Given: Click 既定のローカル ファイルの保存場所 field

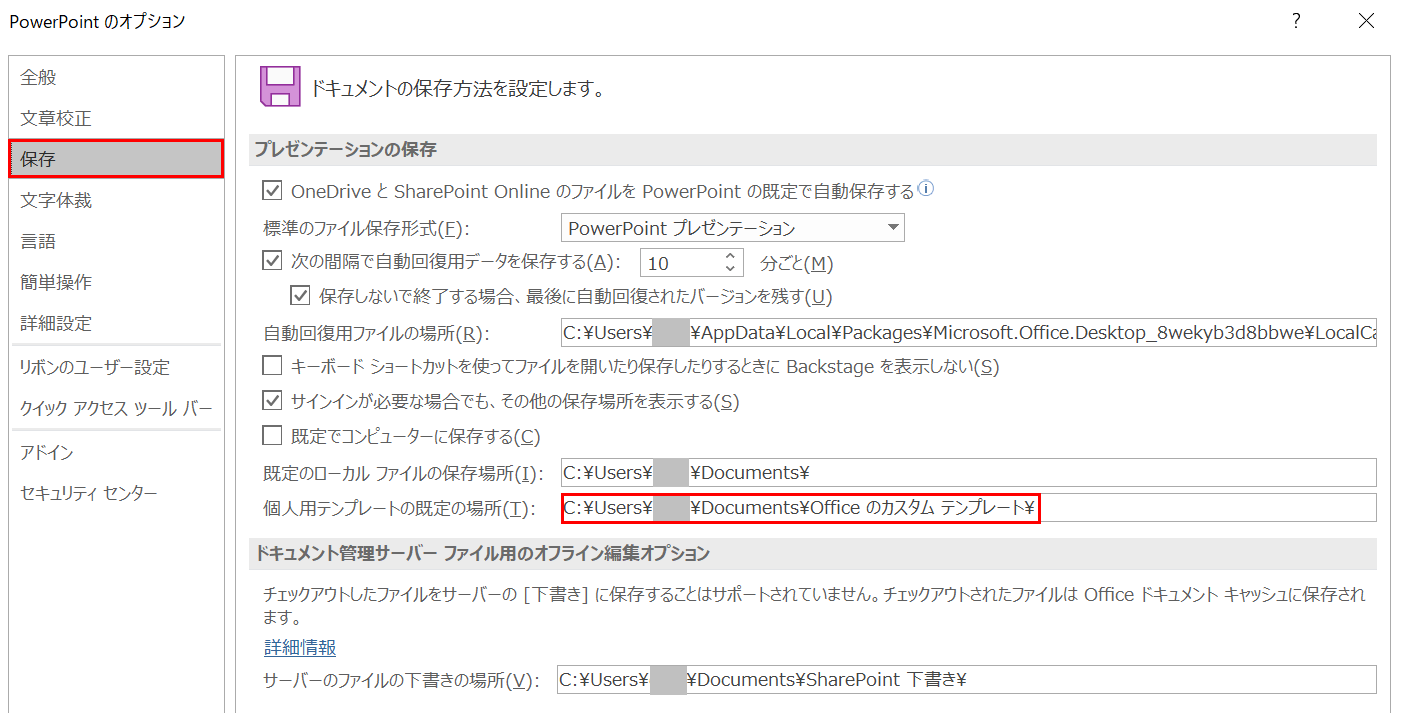Looking at the screenshot, I should 968,472.
